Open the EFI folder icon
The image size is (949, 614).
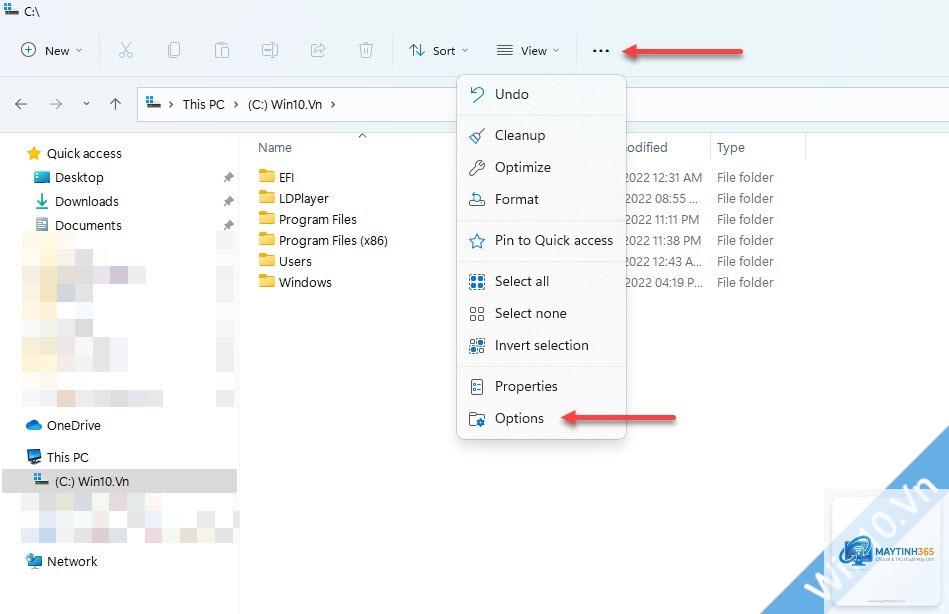pyautogui.click(x=267, y=176)
